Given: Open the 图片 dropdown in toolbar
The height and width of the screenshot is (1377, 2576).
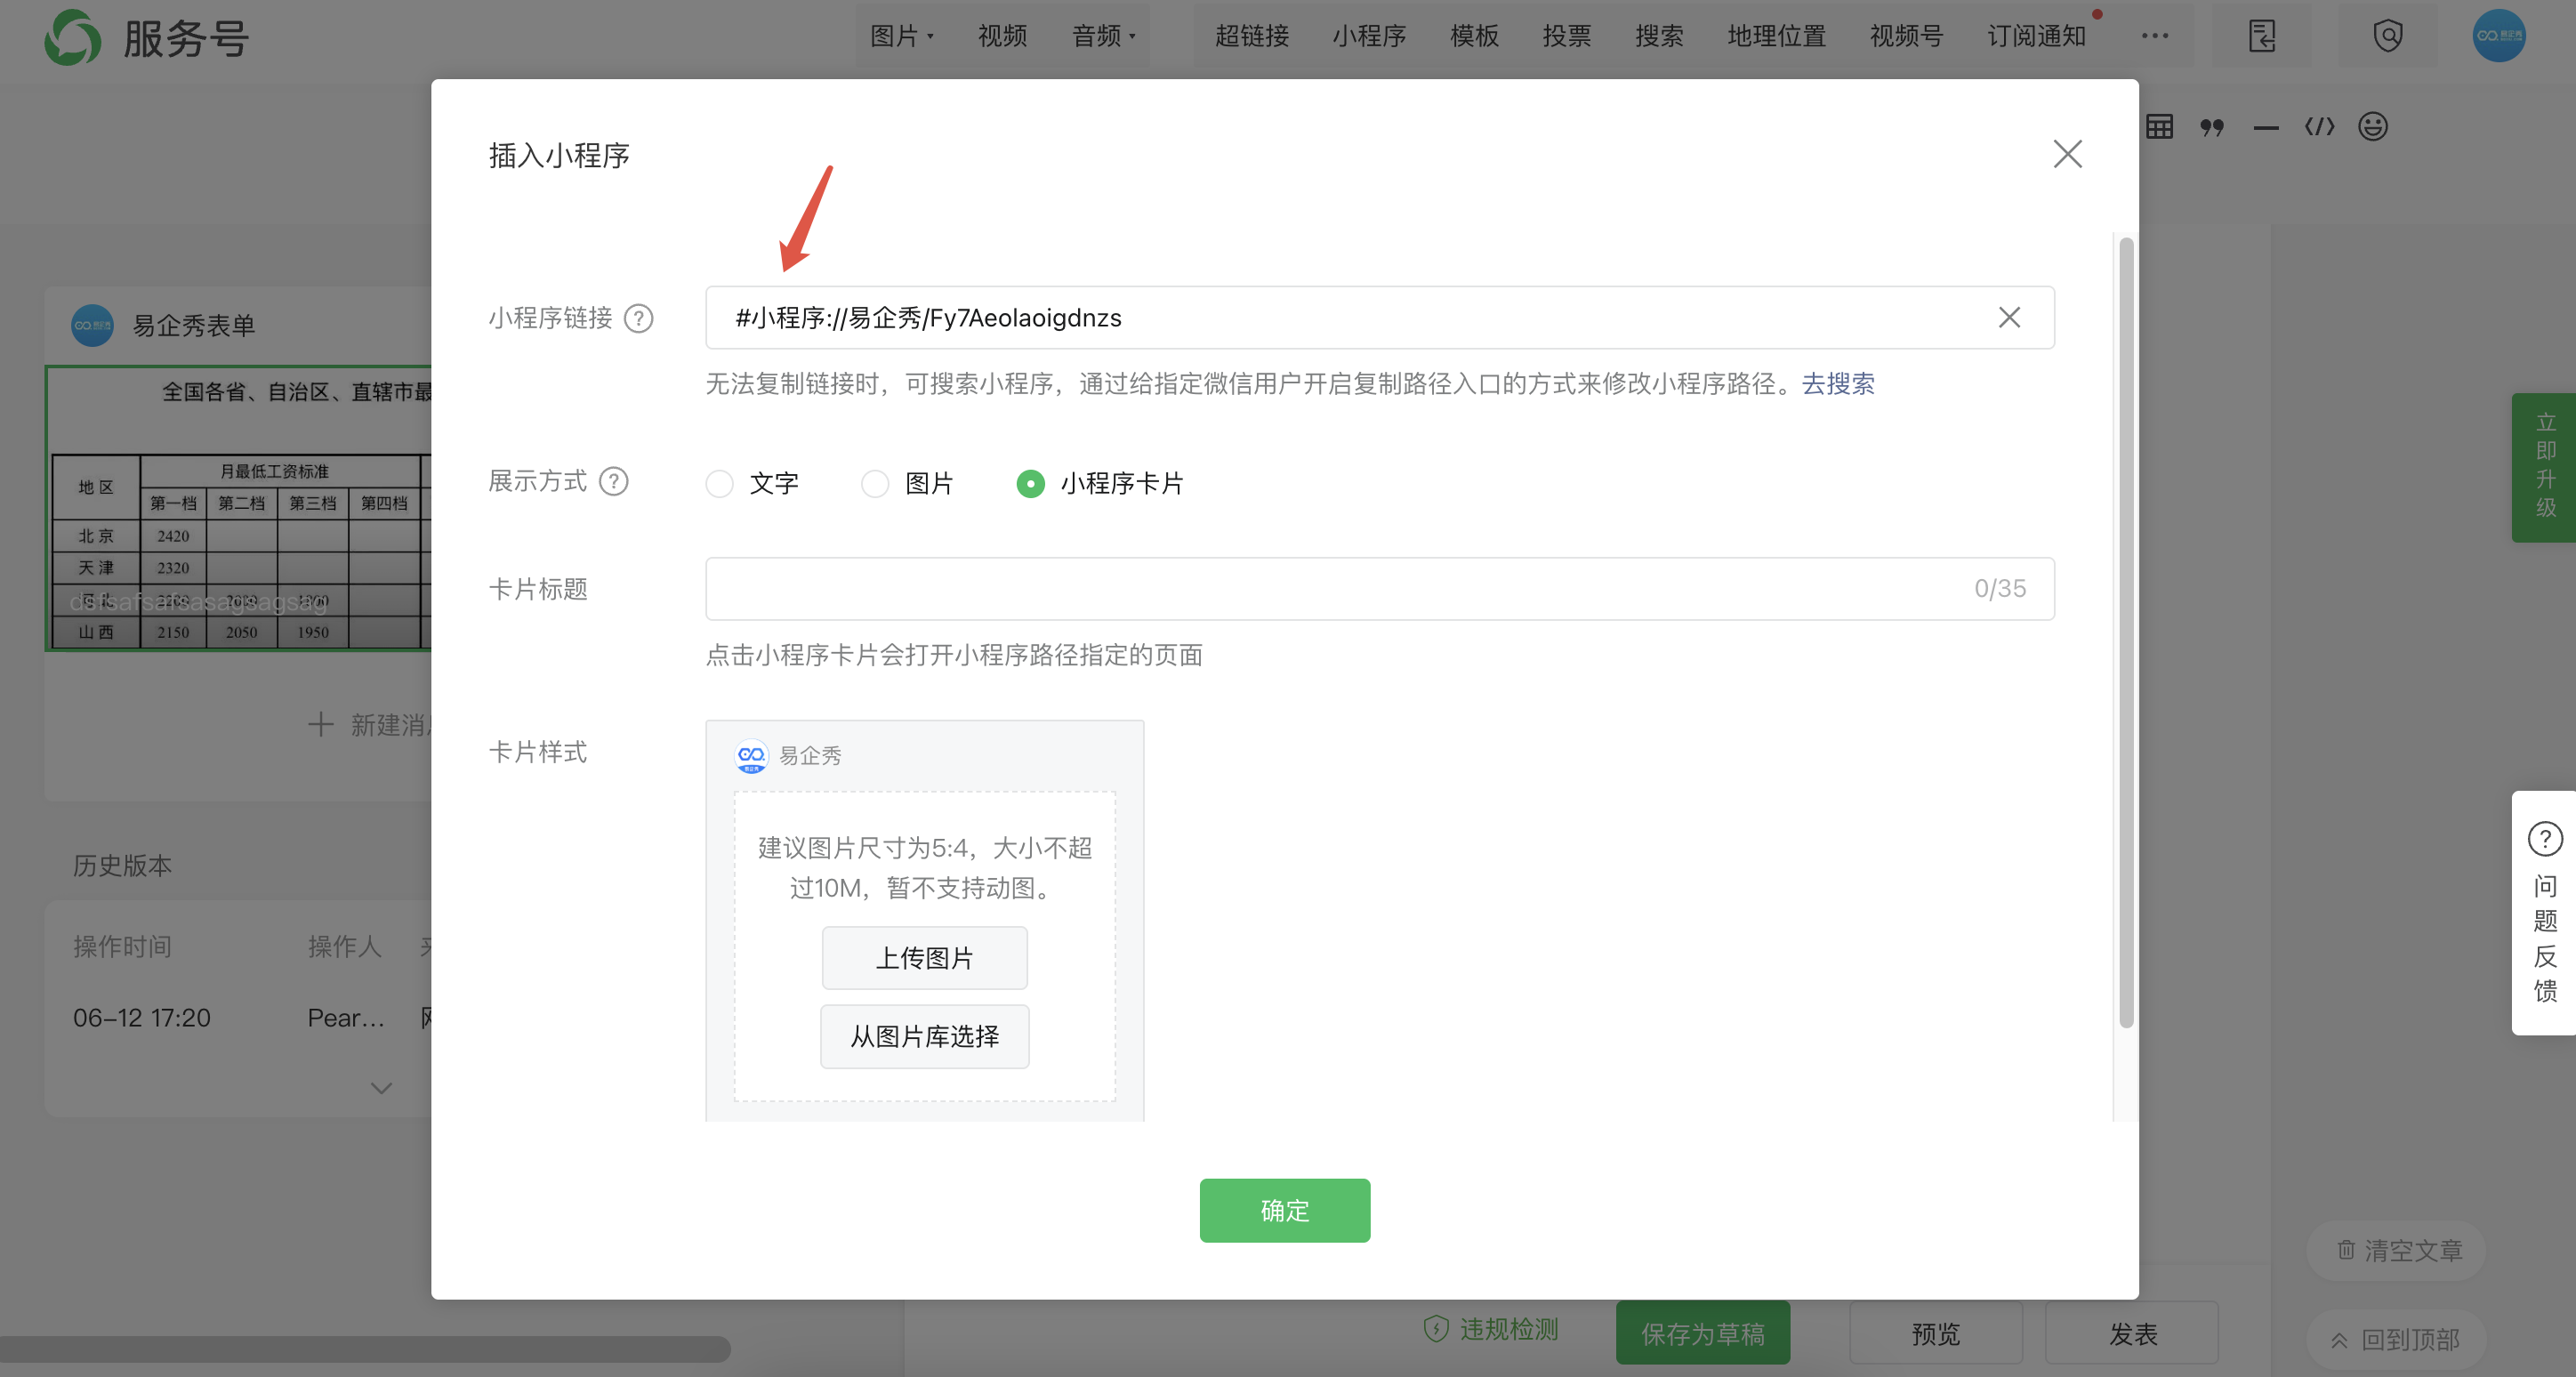Looking at the screenshot, I should (x=901, y=36).
